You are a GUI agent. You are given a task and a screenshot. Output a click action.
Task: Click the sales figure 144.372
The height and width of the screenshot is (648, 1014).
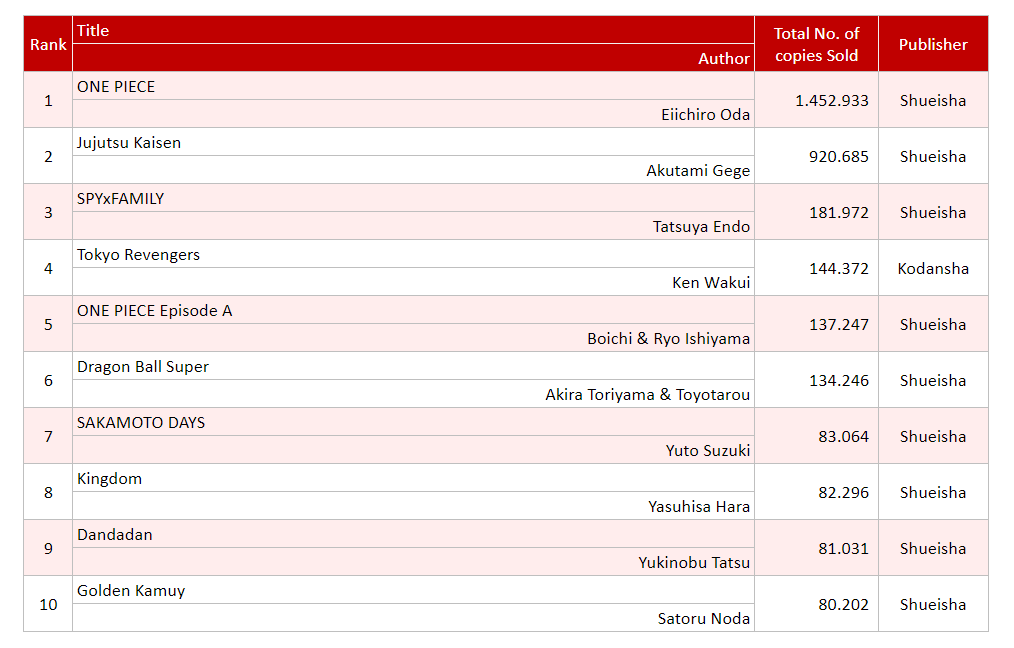click(838, 268)
